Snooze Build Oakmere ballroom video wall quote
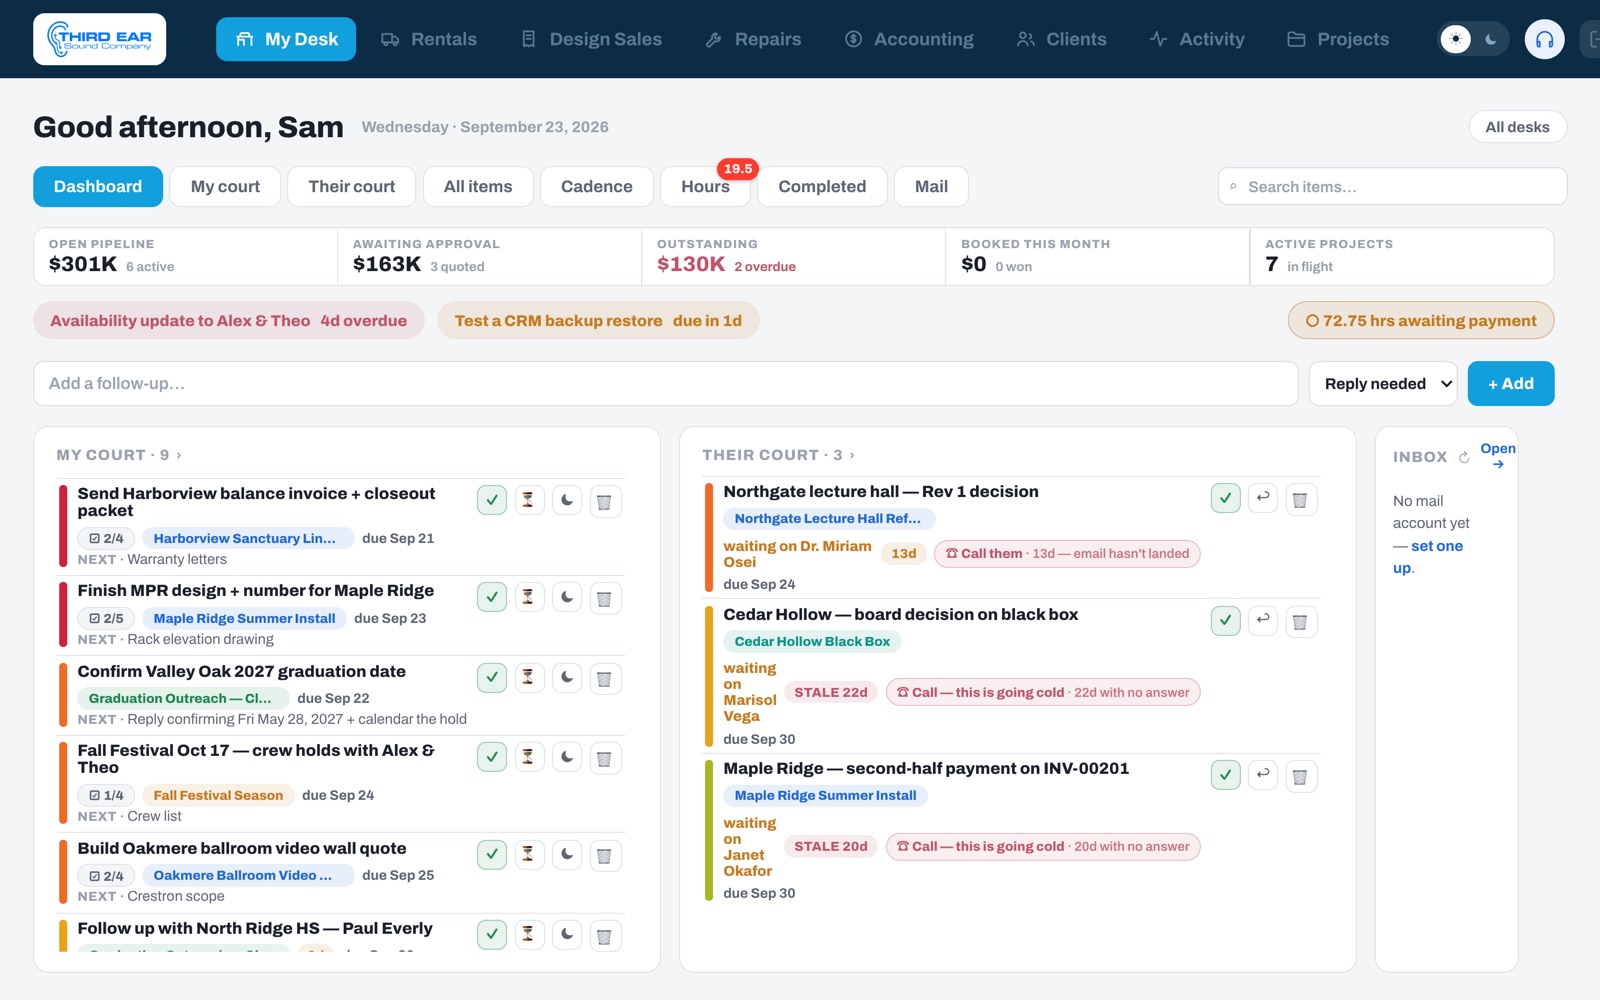 [x=567, y=854]
